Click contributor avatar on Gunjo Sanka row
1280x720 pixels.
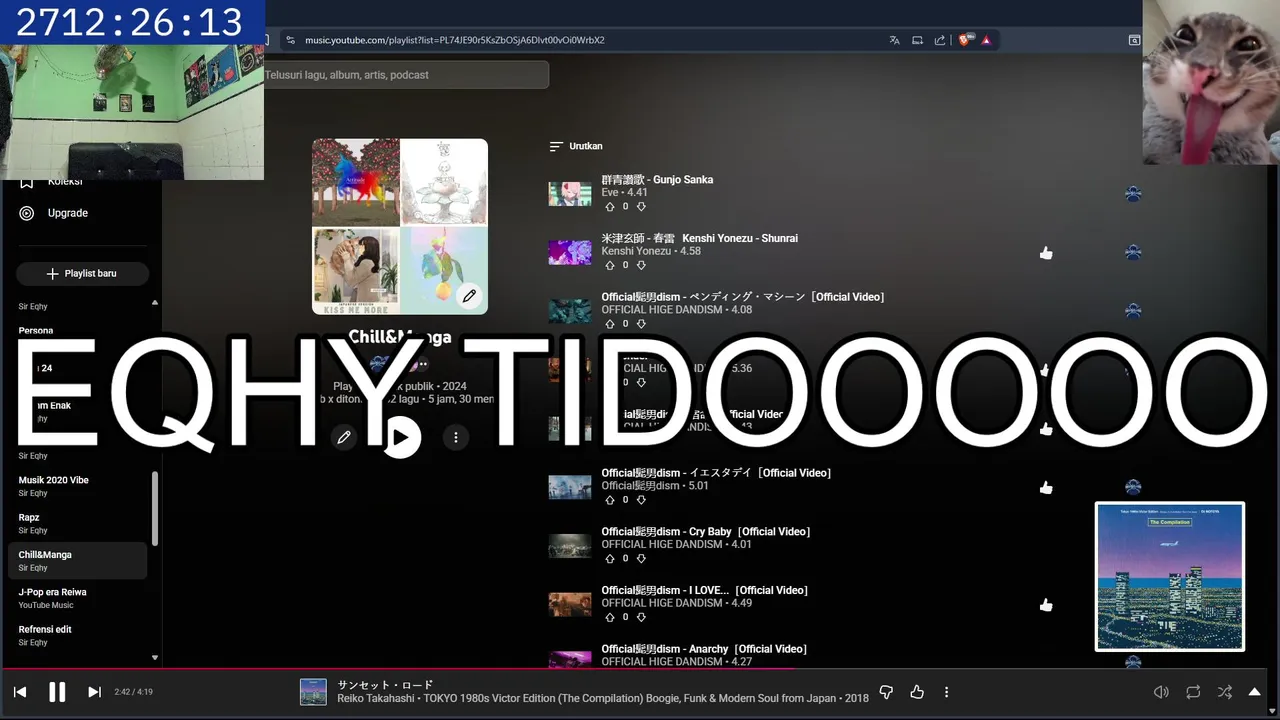1133,194
